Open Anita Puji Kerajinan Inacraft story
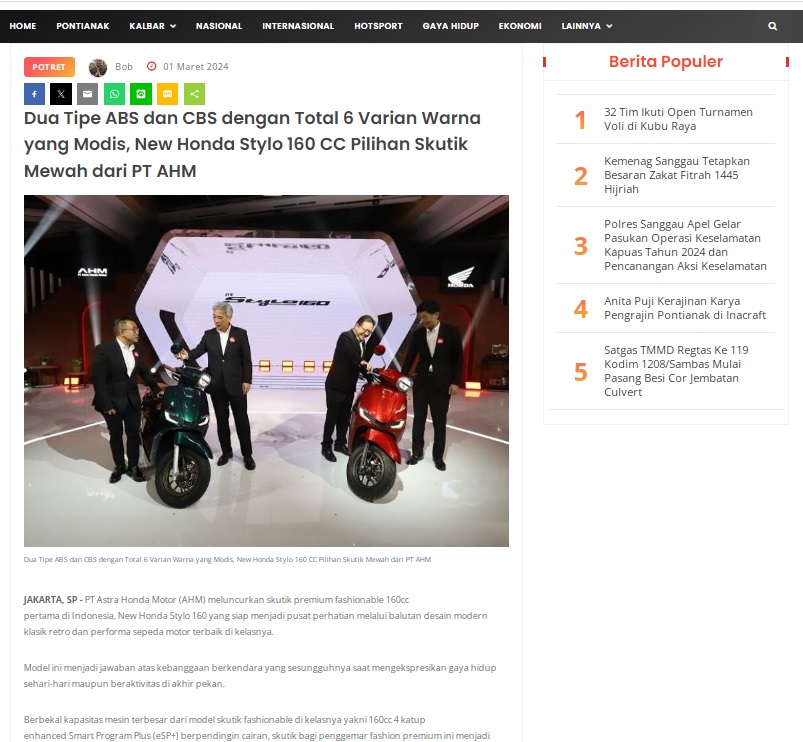This screenshot has width=803, height=742. (x=685, y=308)
